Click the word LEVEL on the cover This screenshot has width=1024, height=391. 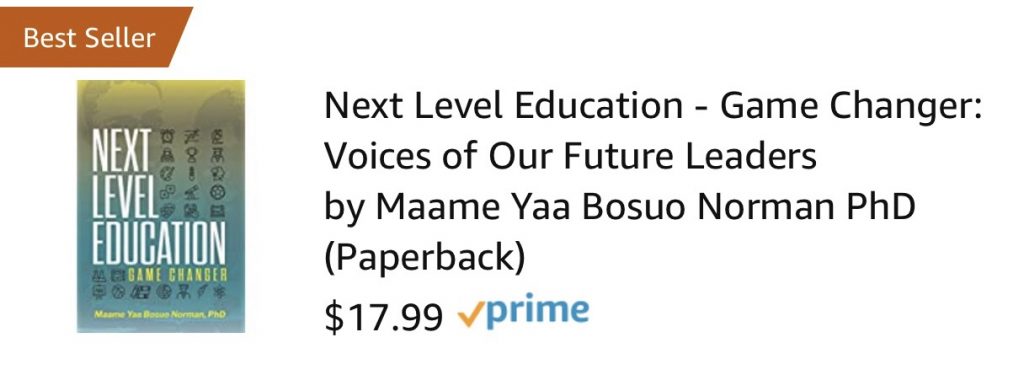click(125, 196)
